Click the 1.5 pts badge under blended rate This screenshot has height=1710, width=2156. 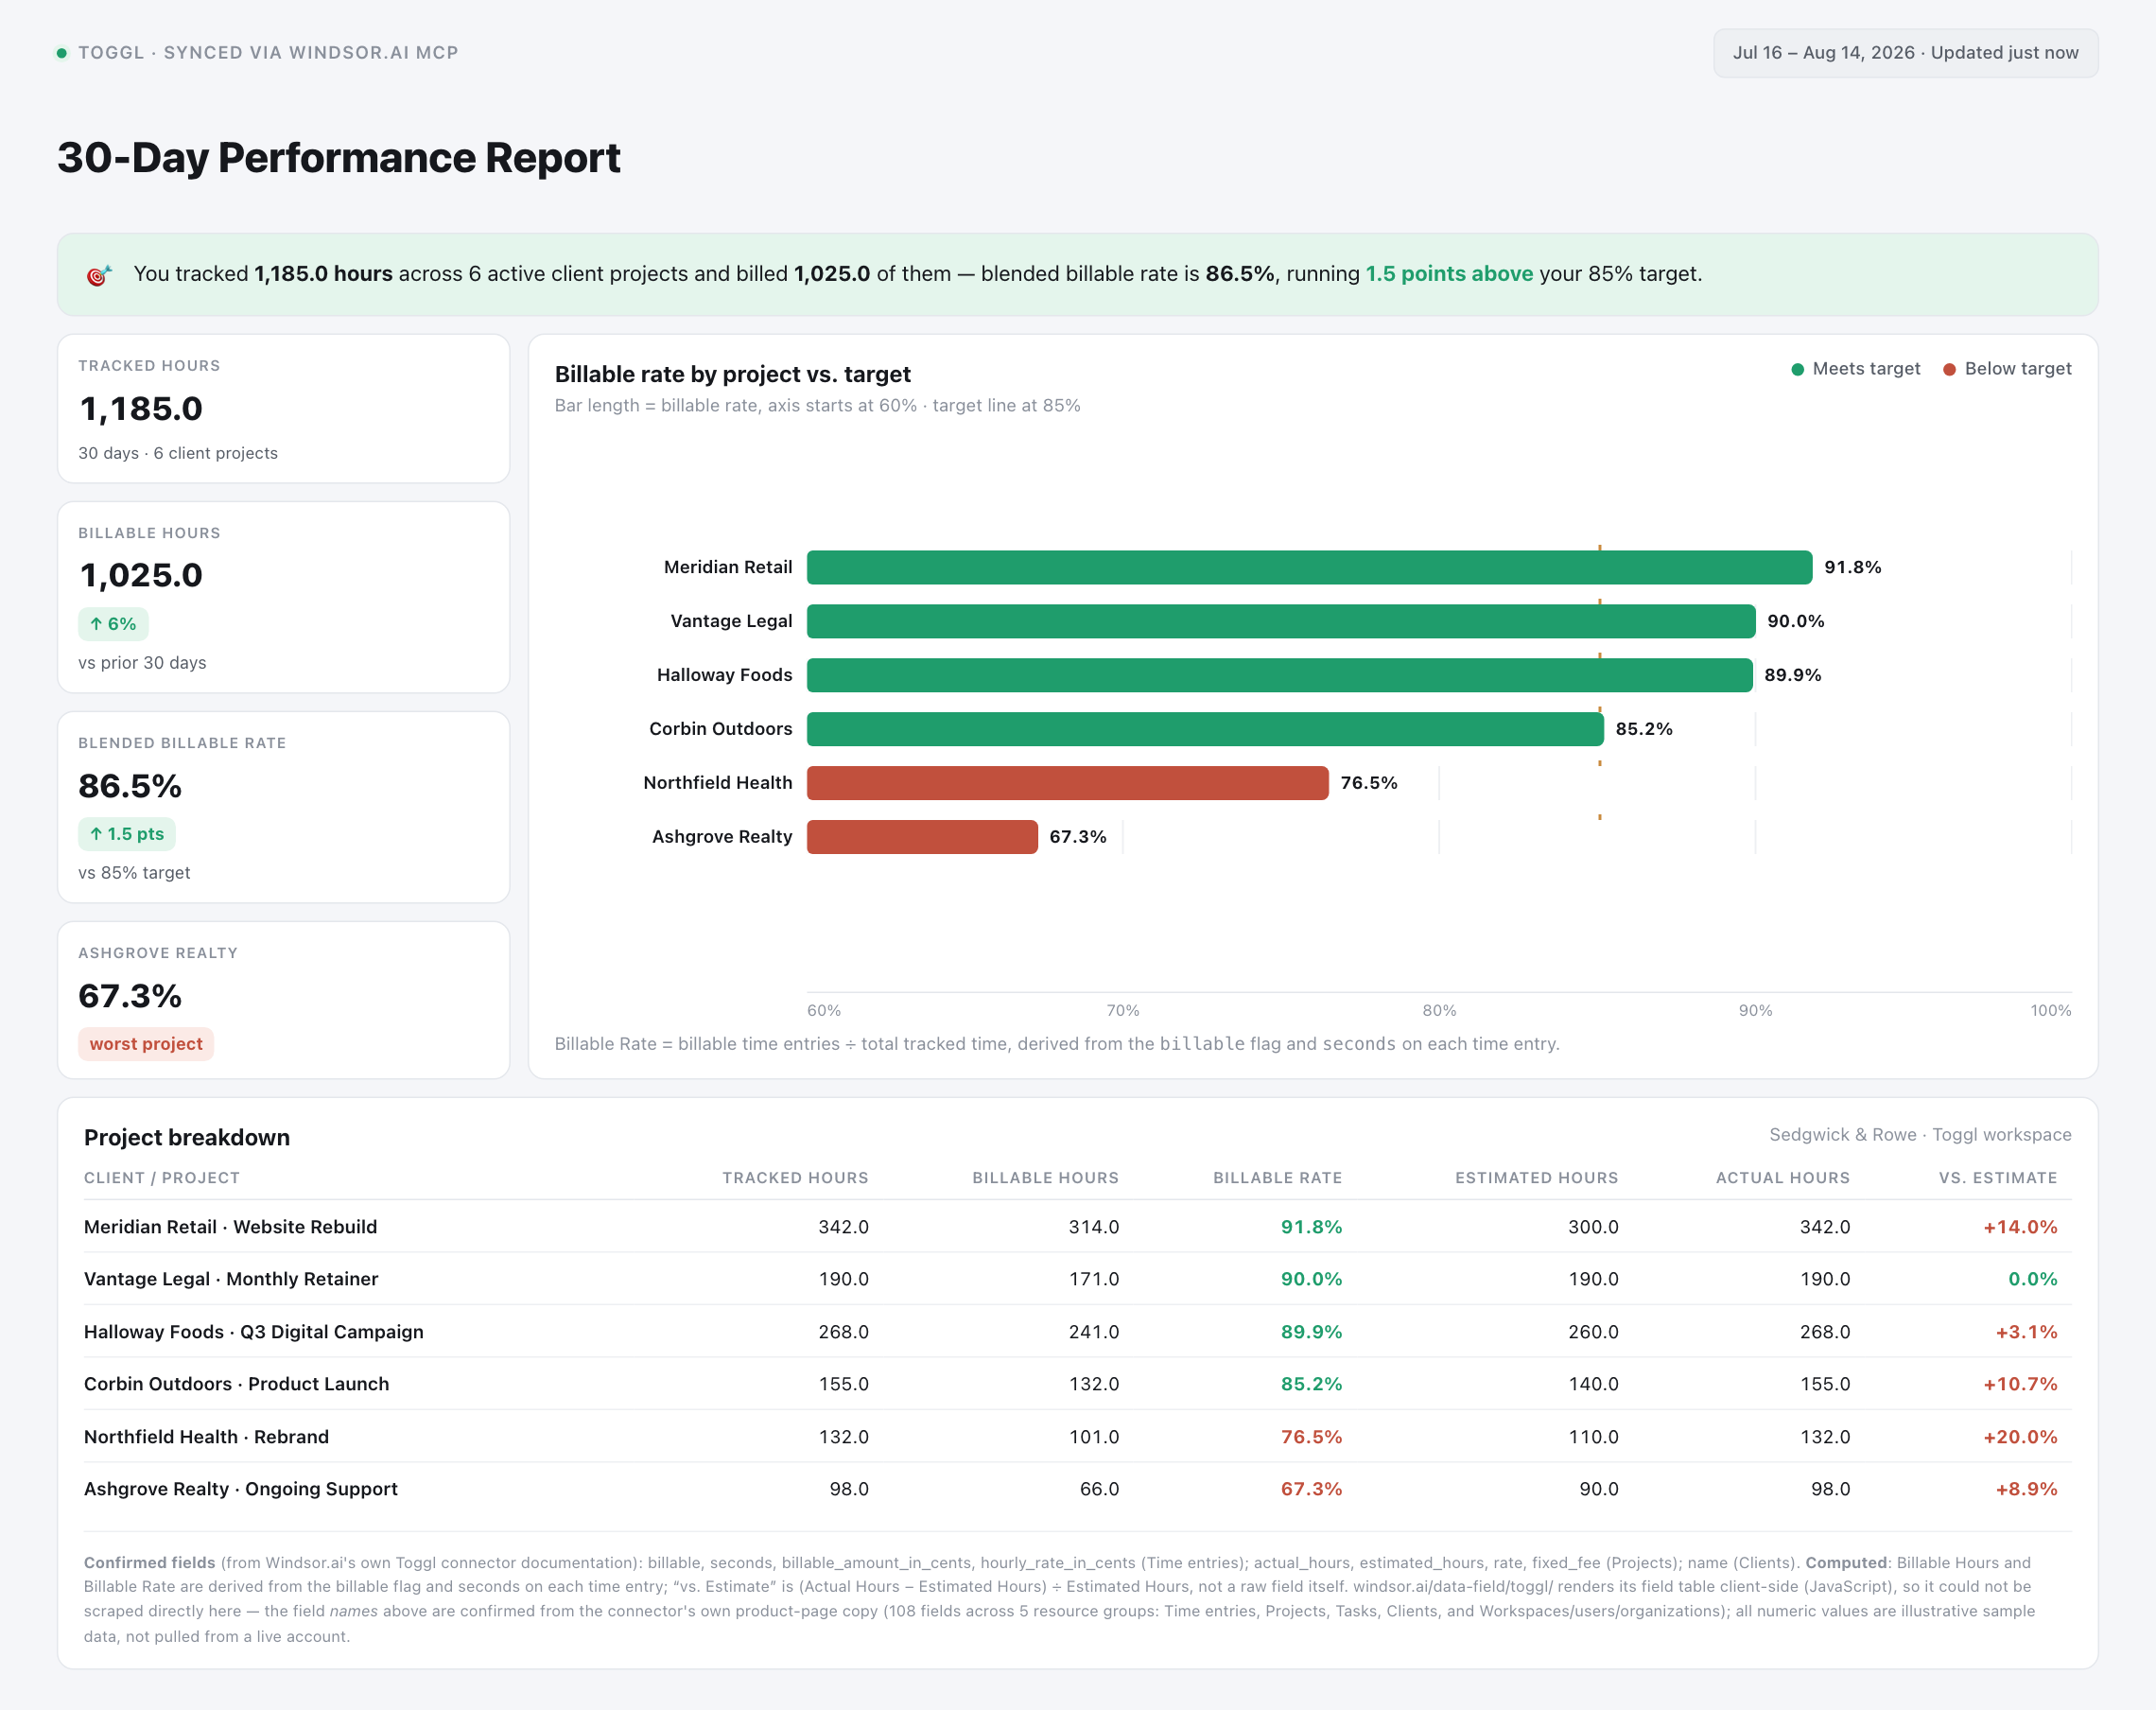click(x=127, y=834)
